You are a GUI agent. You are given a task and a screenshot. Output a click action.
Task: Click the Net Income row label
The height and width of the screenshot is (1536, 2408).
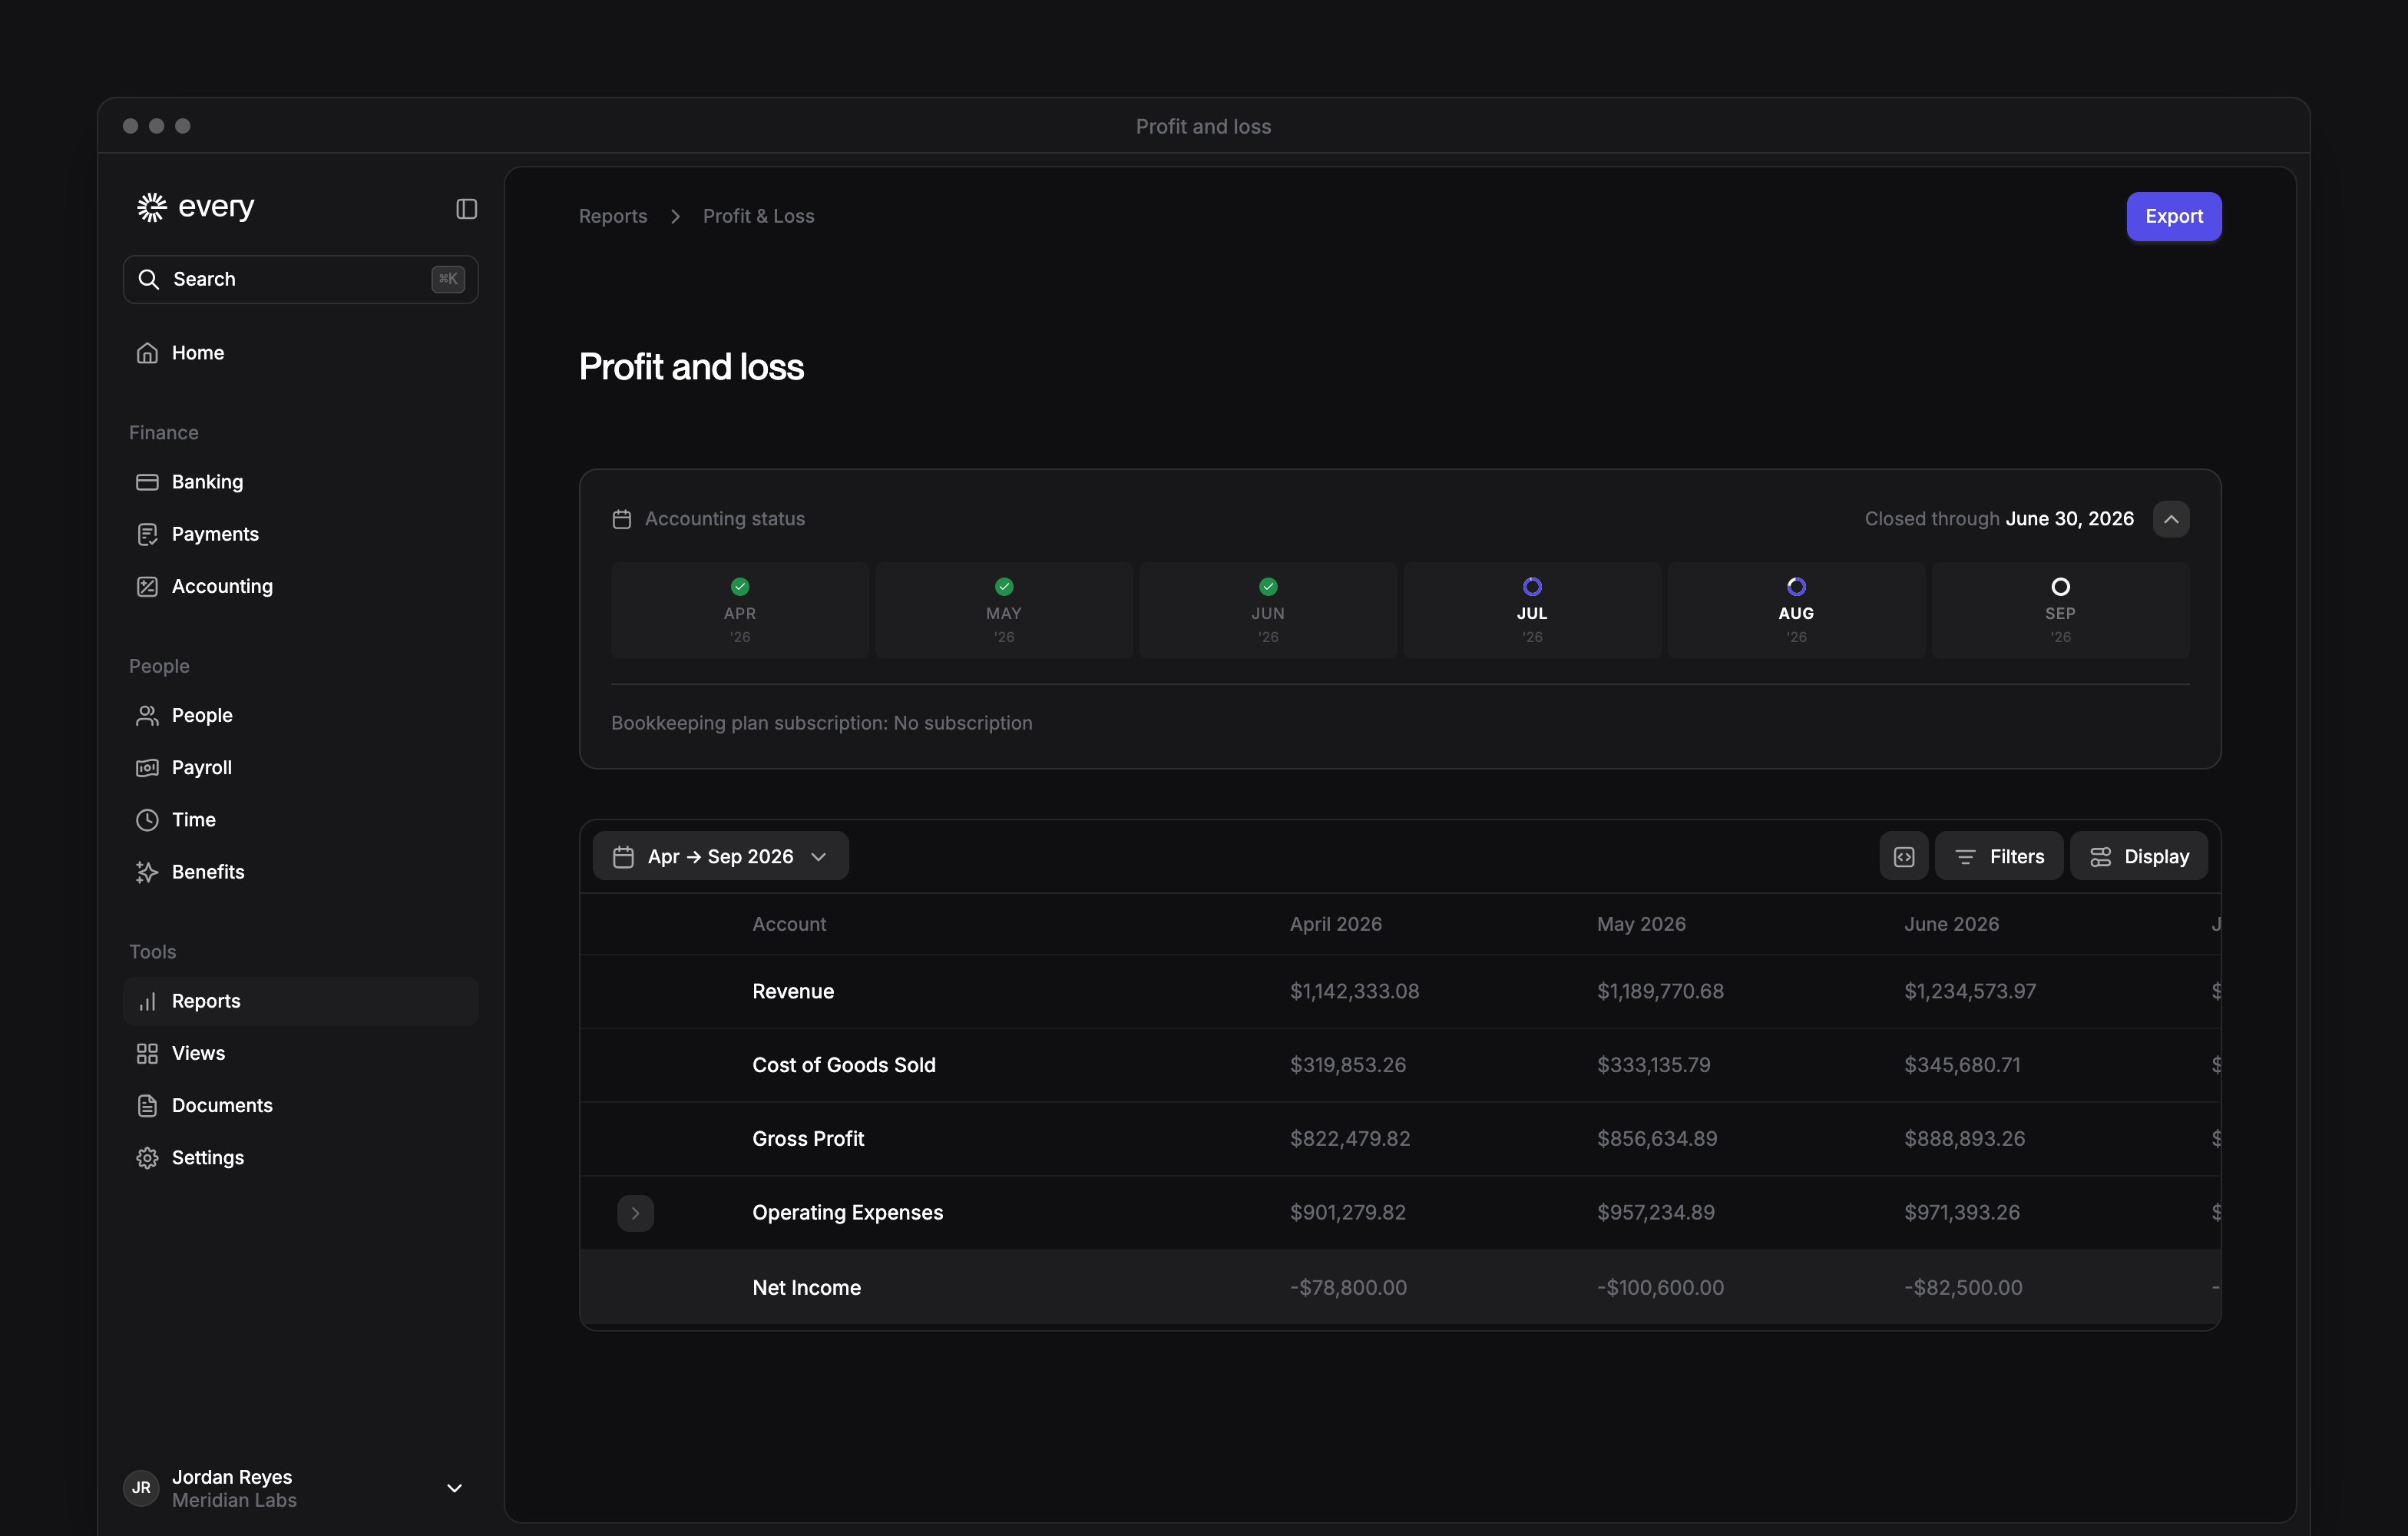pyautogui.click(x=806, y=1288)
